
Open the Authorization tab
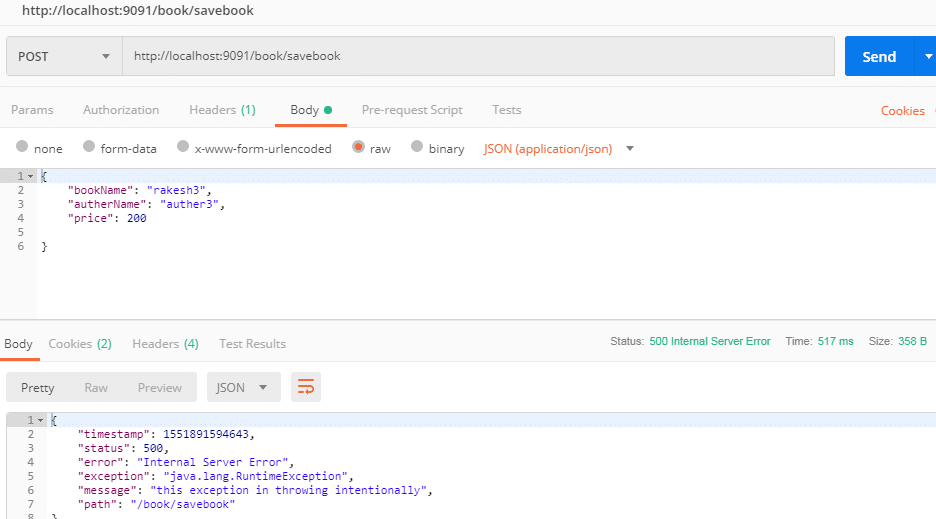click(121, 110)
